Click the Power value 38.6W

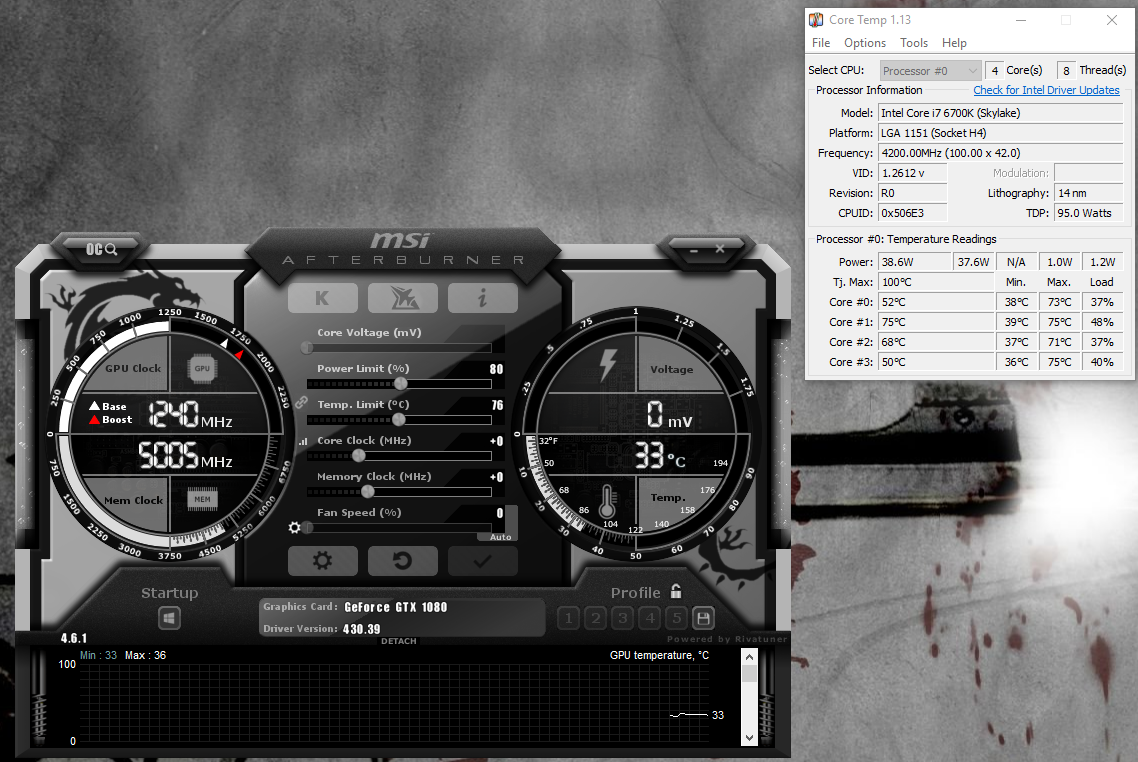point(914,262)
